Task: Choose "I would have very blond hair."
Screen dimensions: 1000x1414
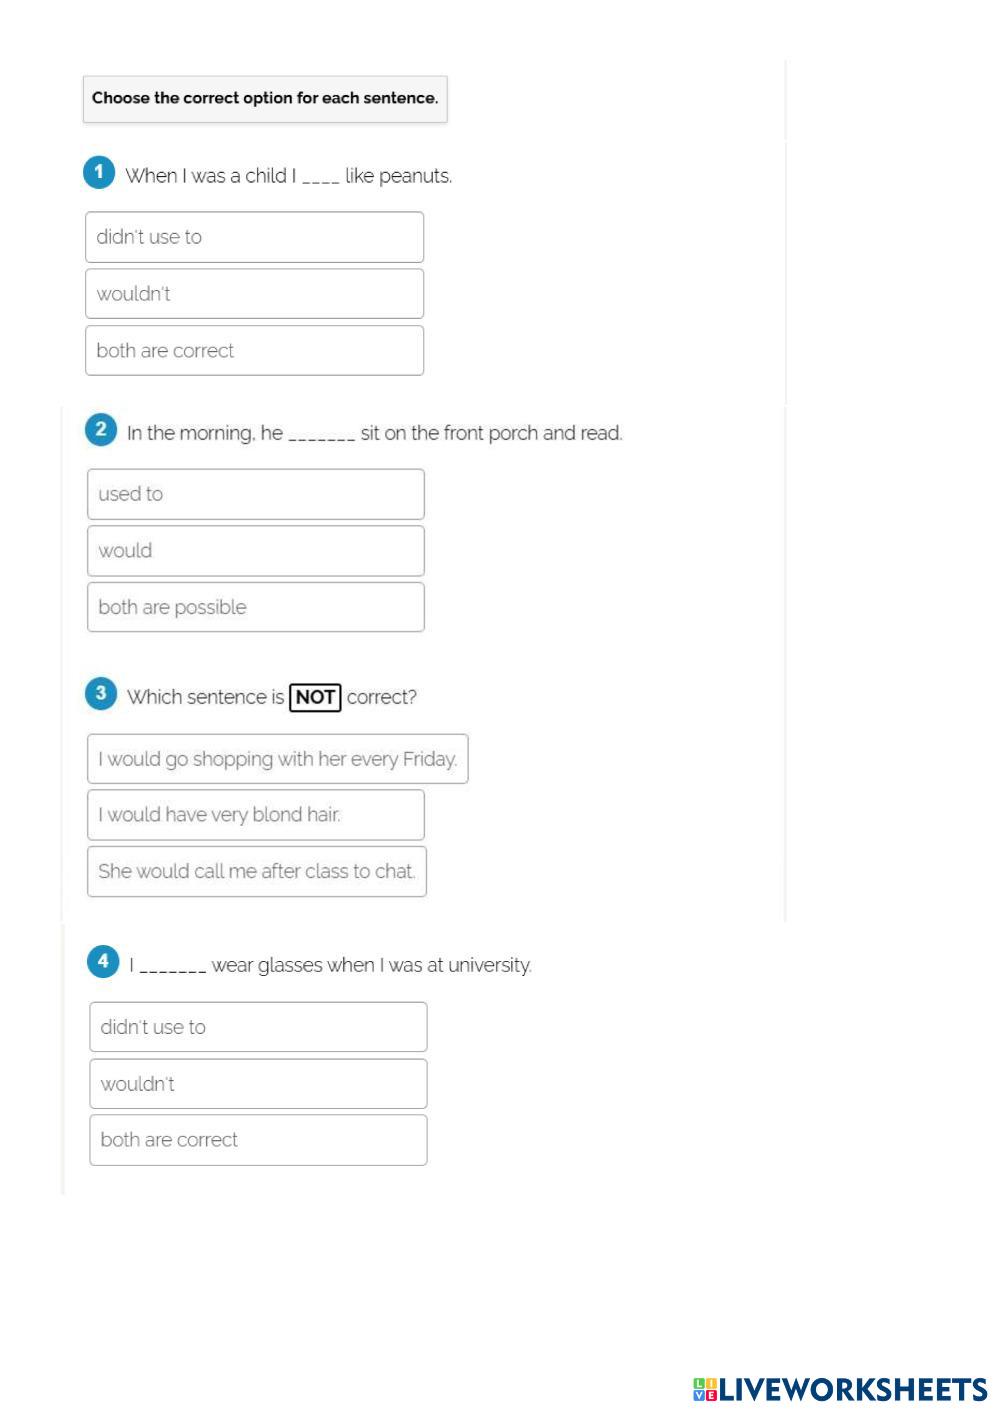Action: click(x=255, y=815)
